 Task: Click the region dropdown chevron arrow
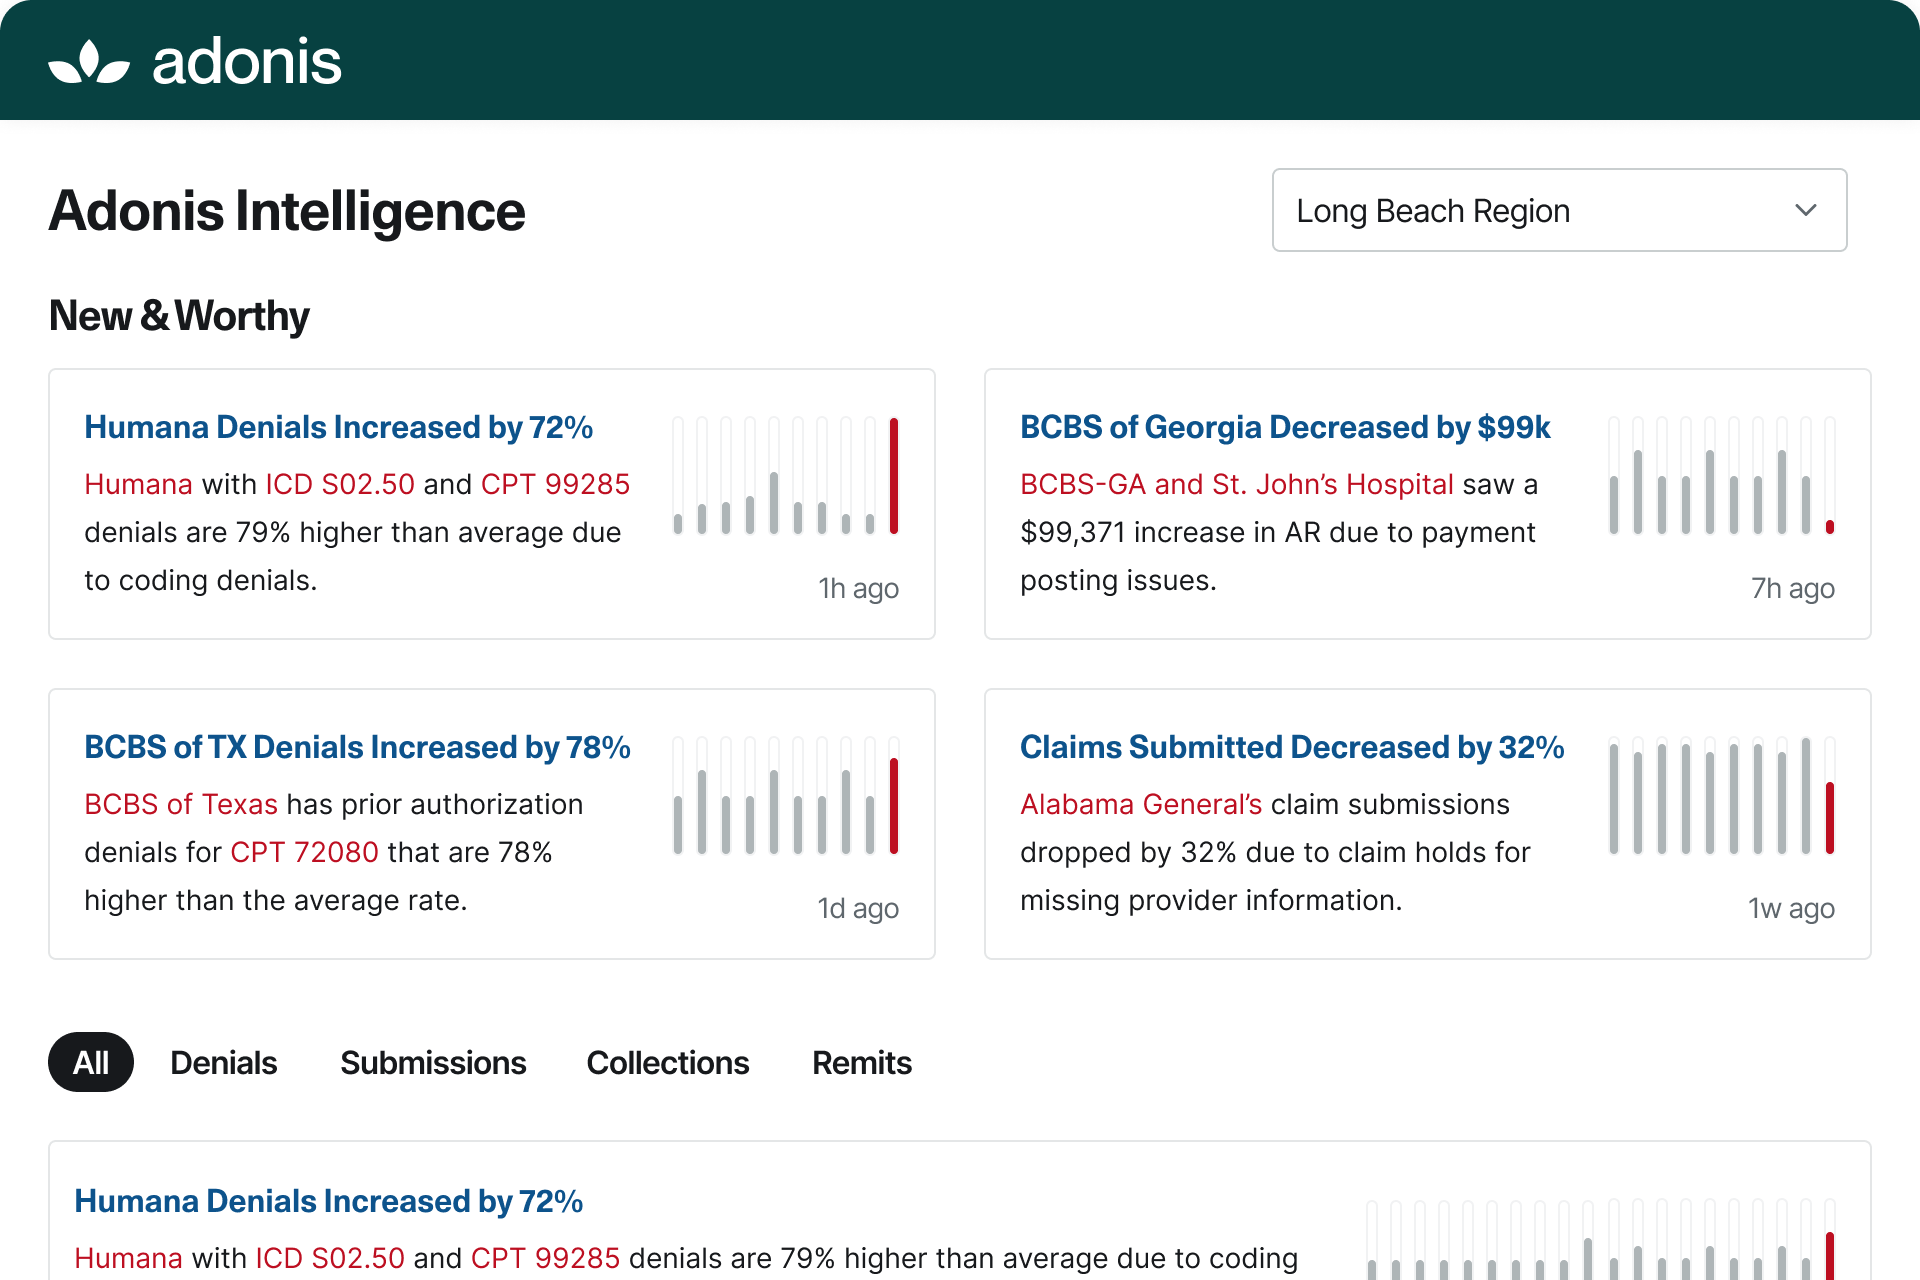[x=1805, y=210]
